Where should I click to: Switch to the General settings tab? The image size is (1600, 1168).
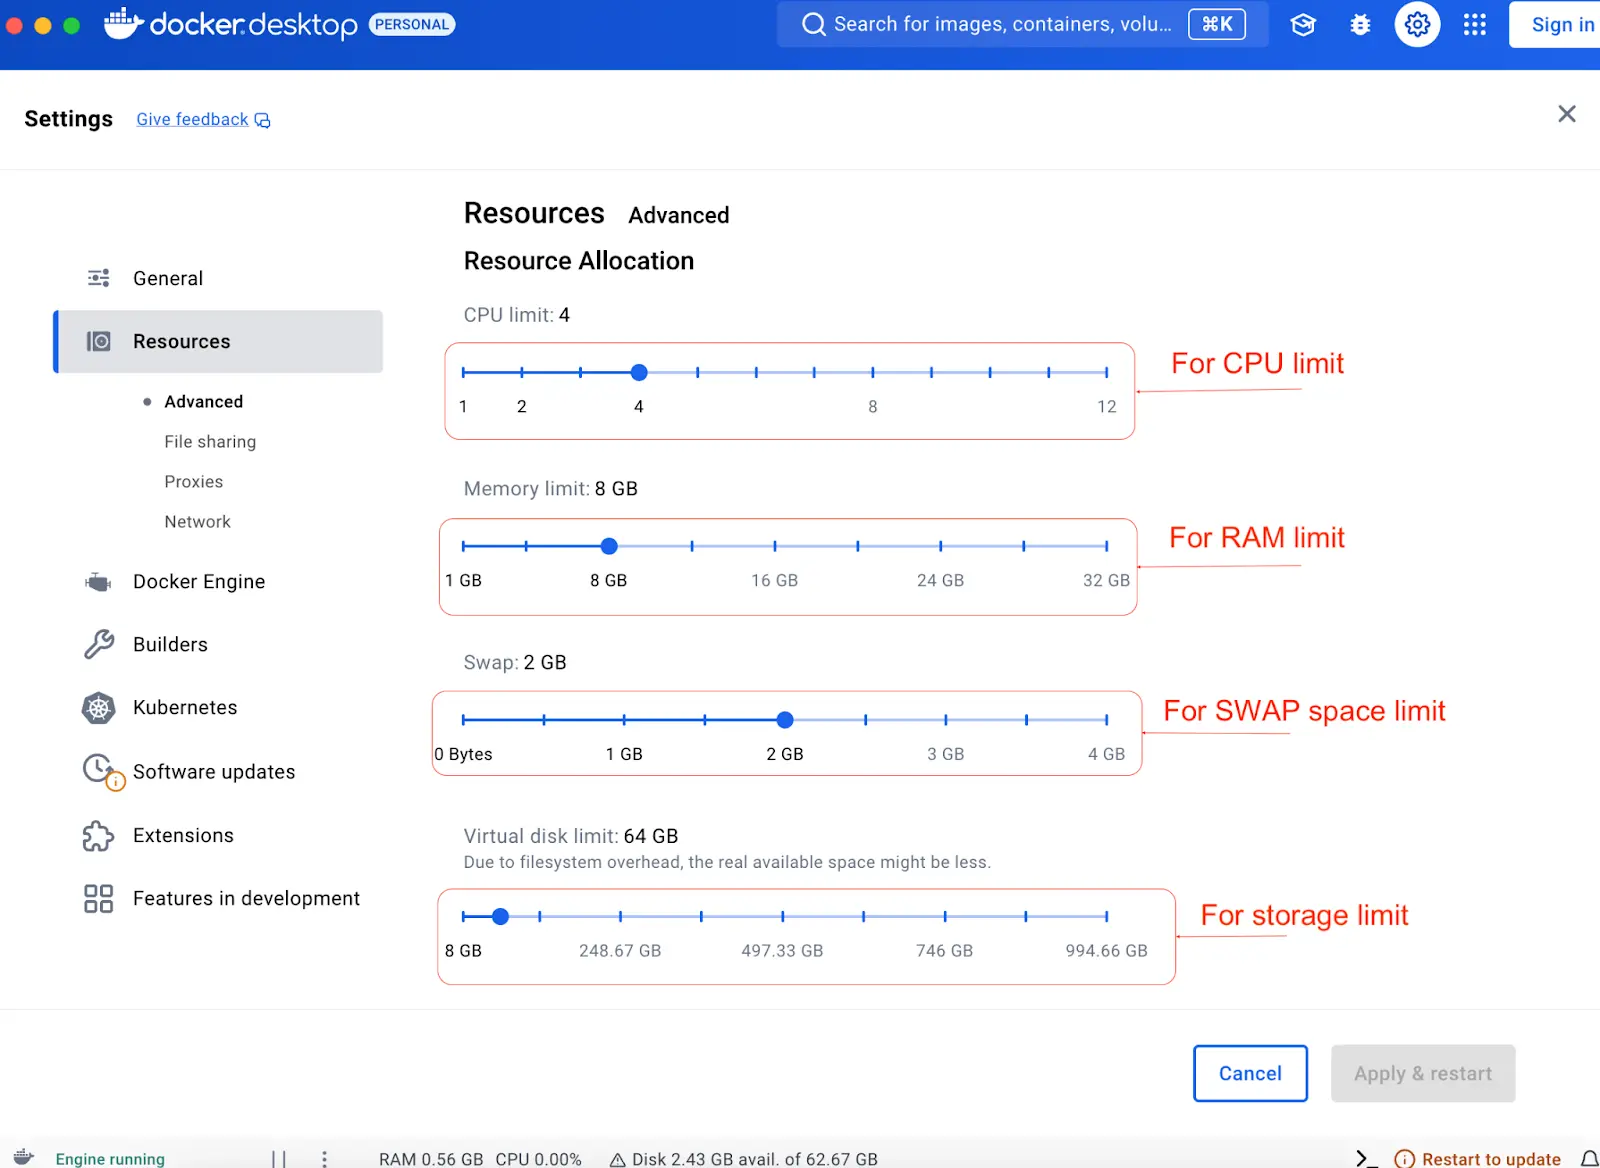[x=167, y=278]
